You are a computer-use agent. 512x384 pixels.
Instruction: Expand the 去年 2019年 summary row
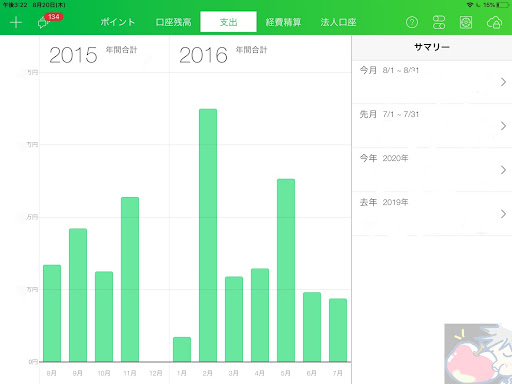click(432, 214)
